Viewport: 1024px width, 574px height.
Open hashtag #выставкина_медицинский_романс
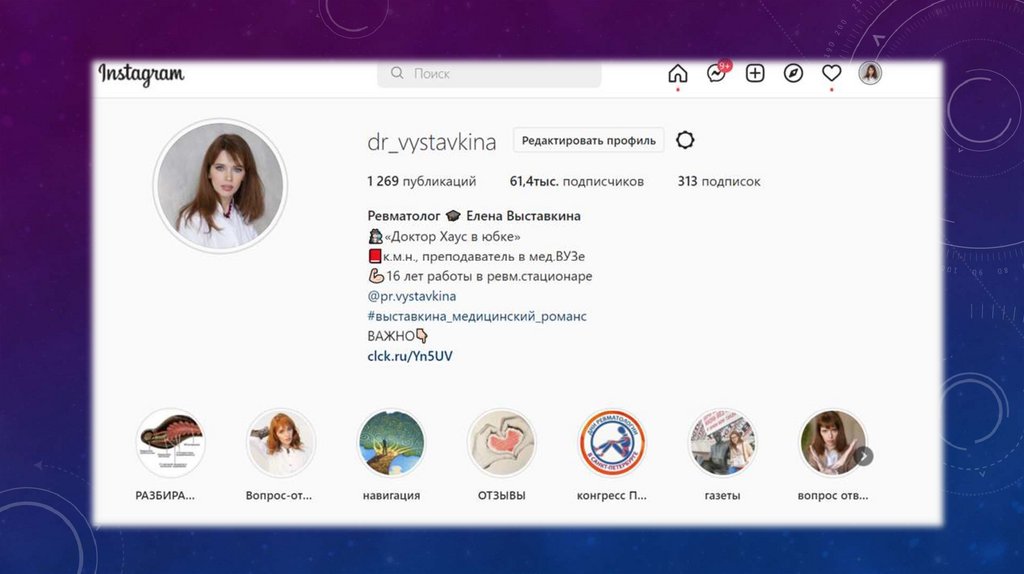(x=477, y=316)
